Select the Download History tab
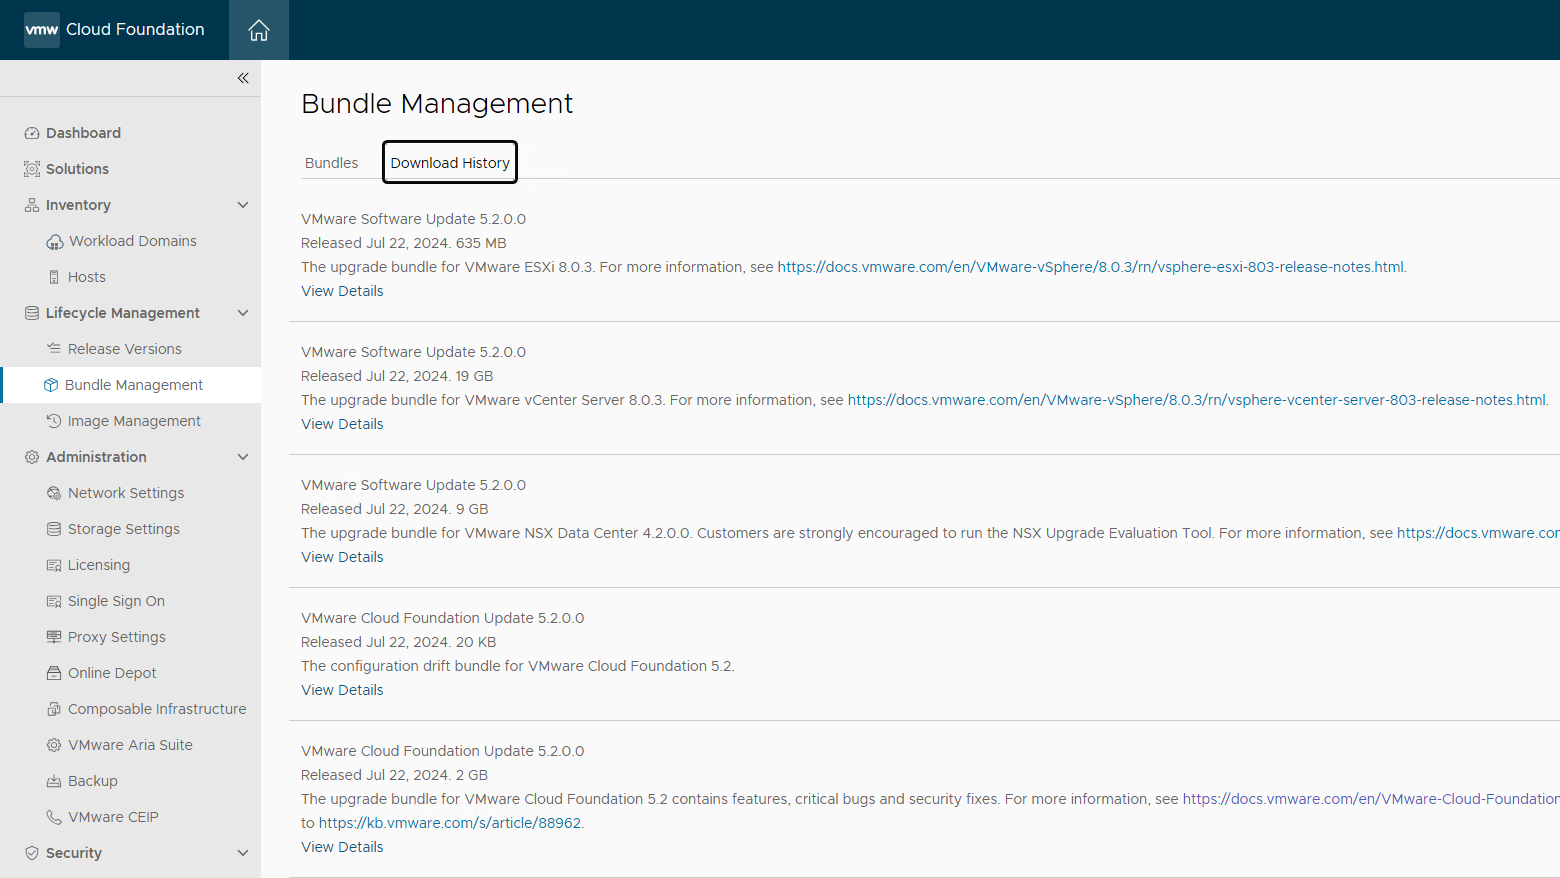1560x878 pixels. click(x=450, y=163)
